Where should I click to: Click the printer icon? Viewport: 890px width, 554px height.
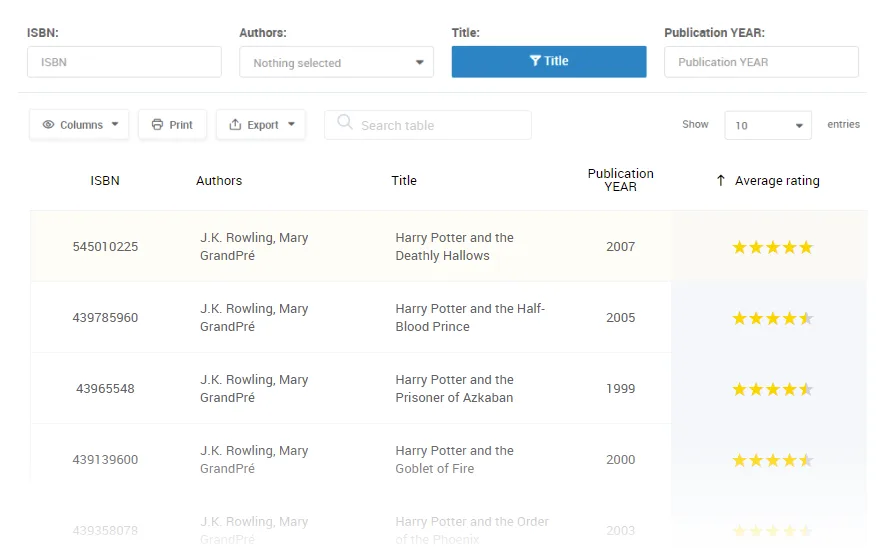[x=157, y=125]
